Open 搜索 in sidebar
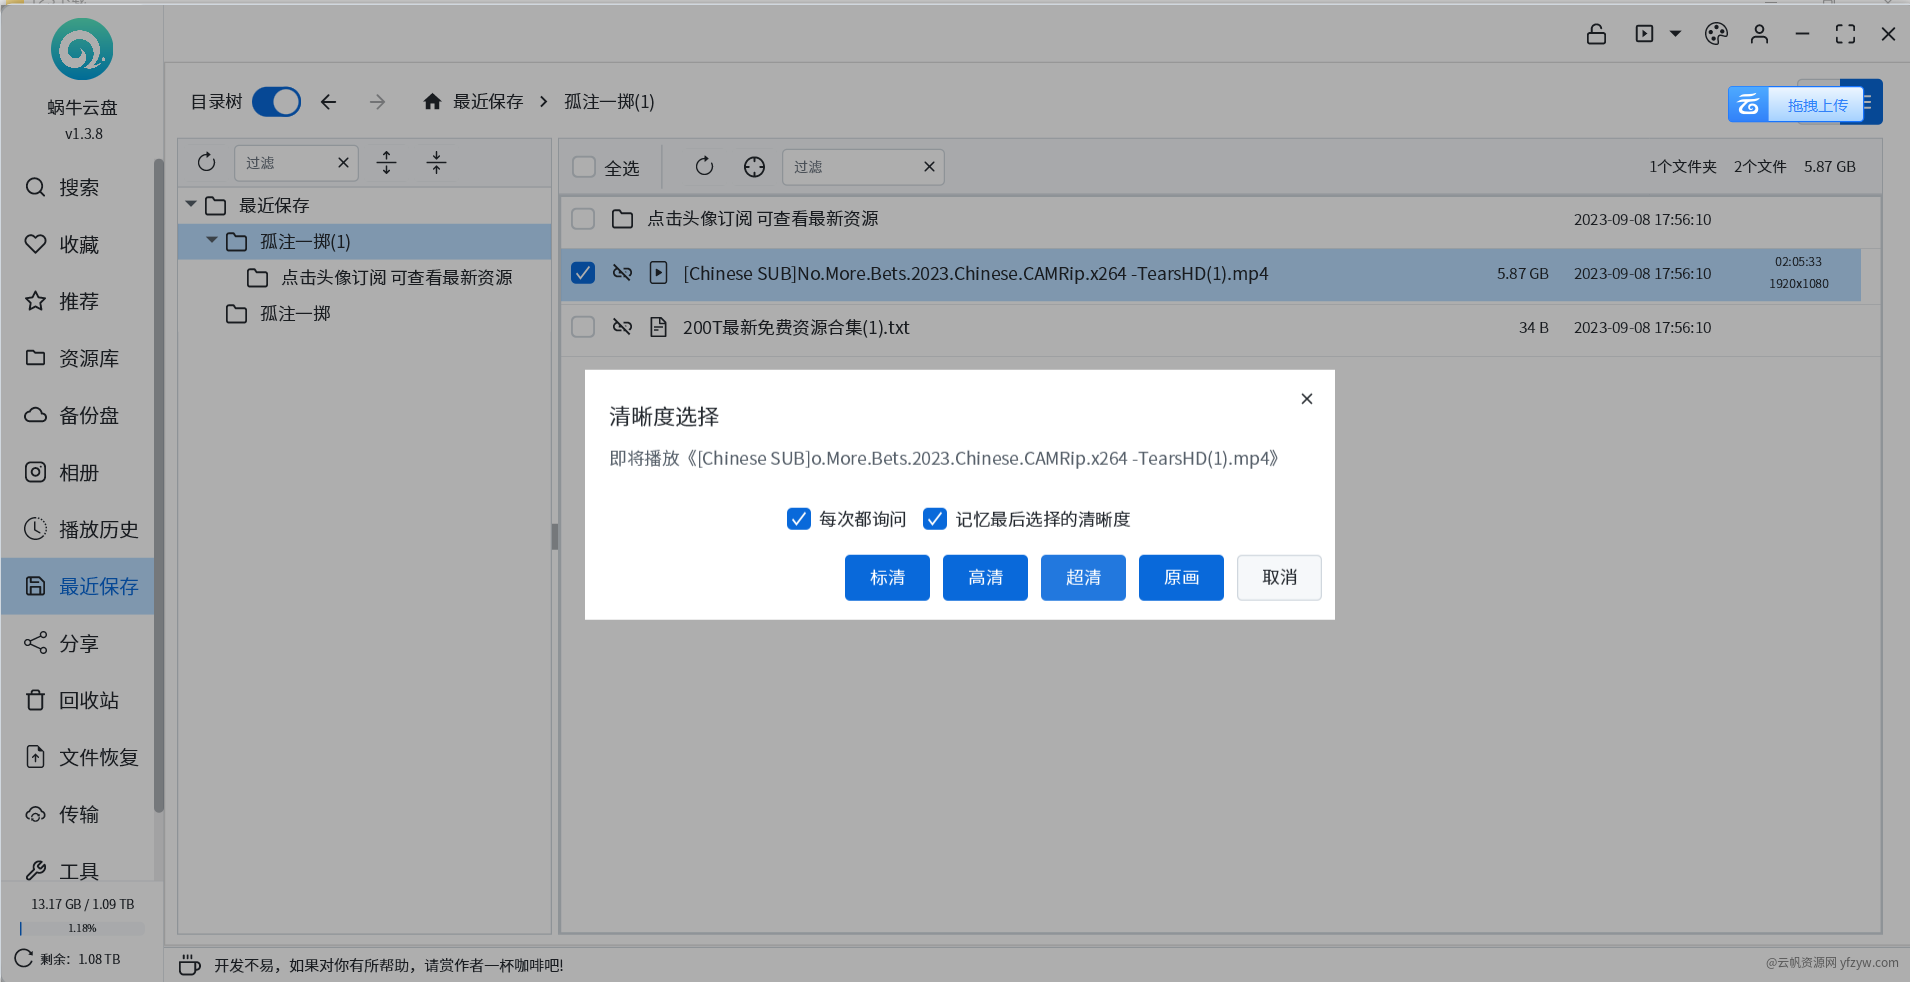 tap(78, 187)
